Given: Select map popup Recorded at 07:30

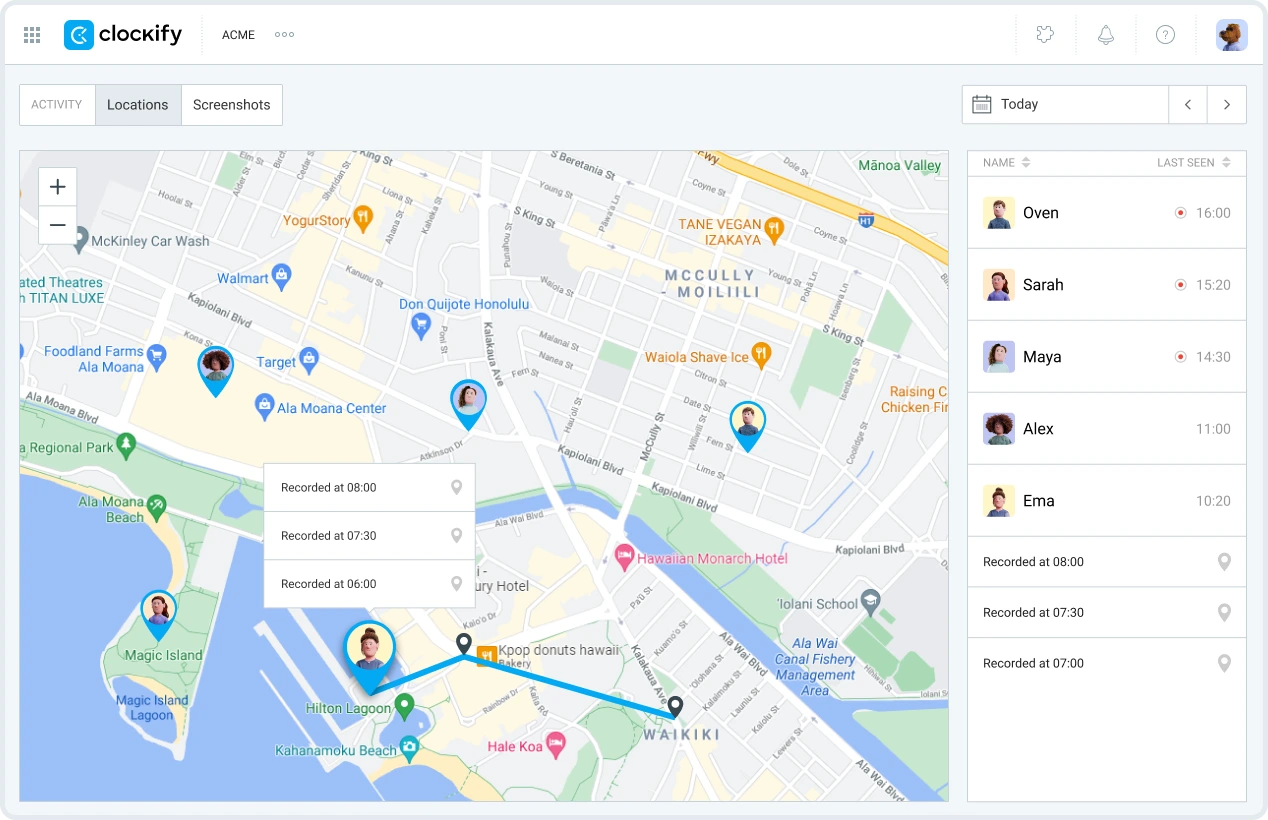Looking at the screenshot, I should 369,536.
